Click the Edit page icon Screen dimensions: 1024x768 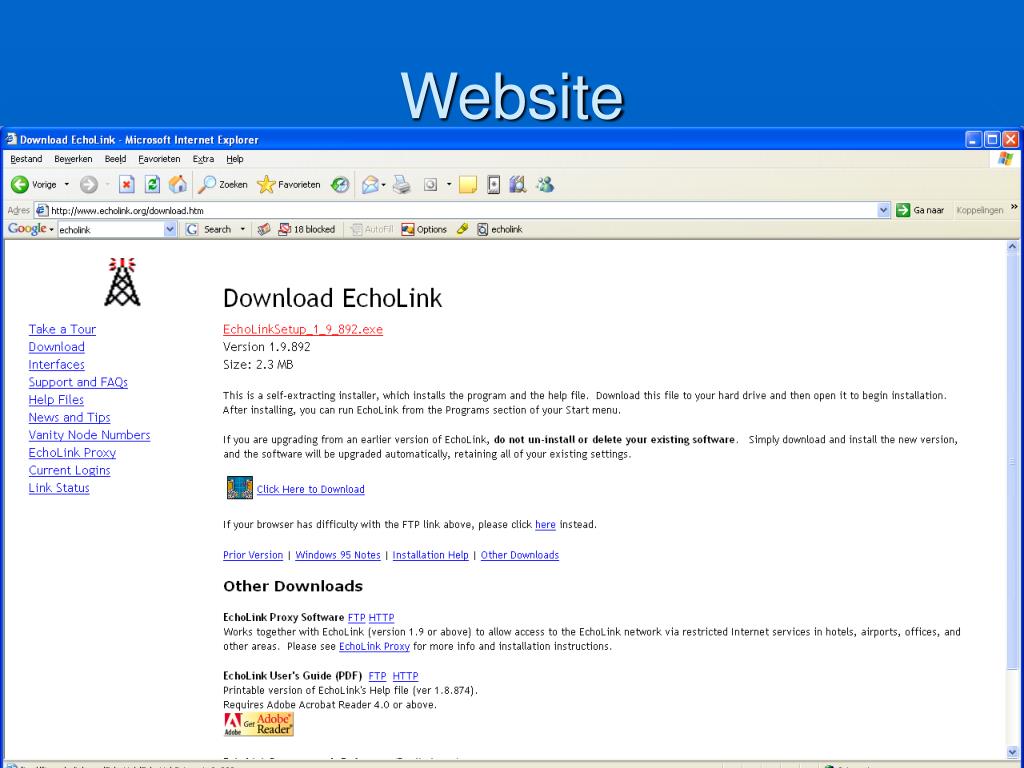(x=430, y=185)
